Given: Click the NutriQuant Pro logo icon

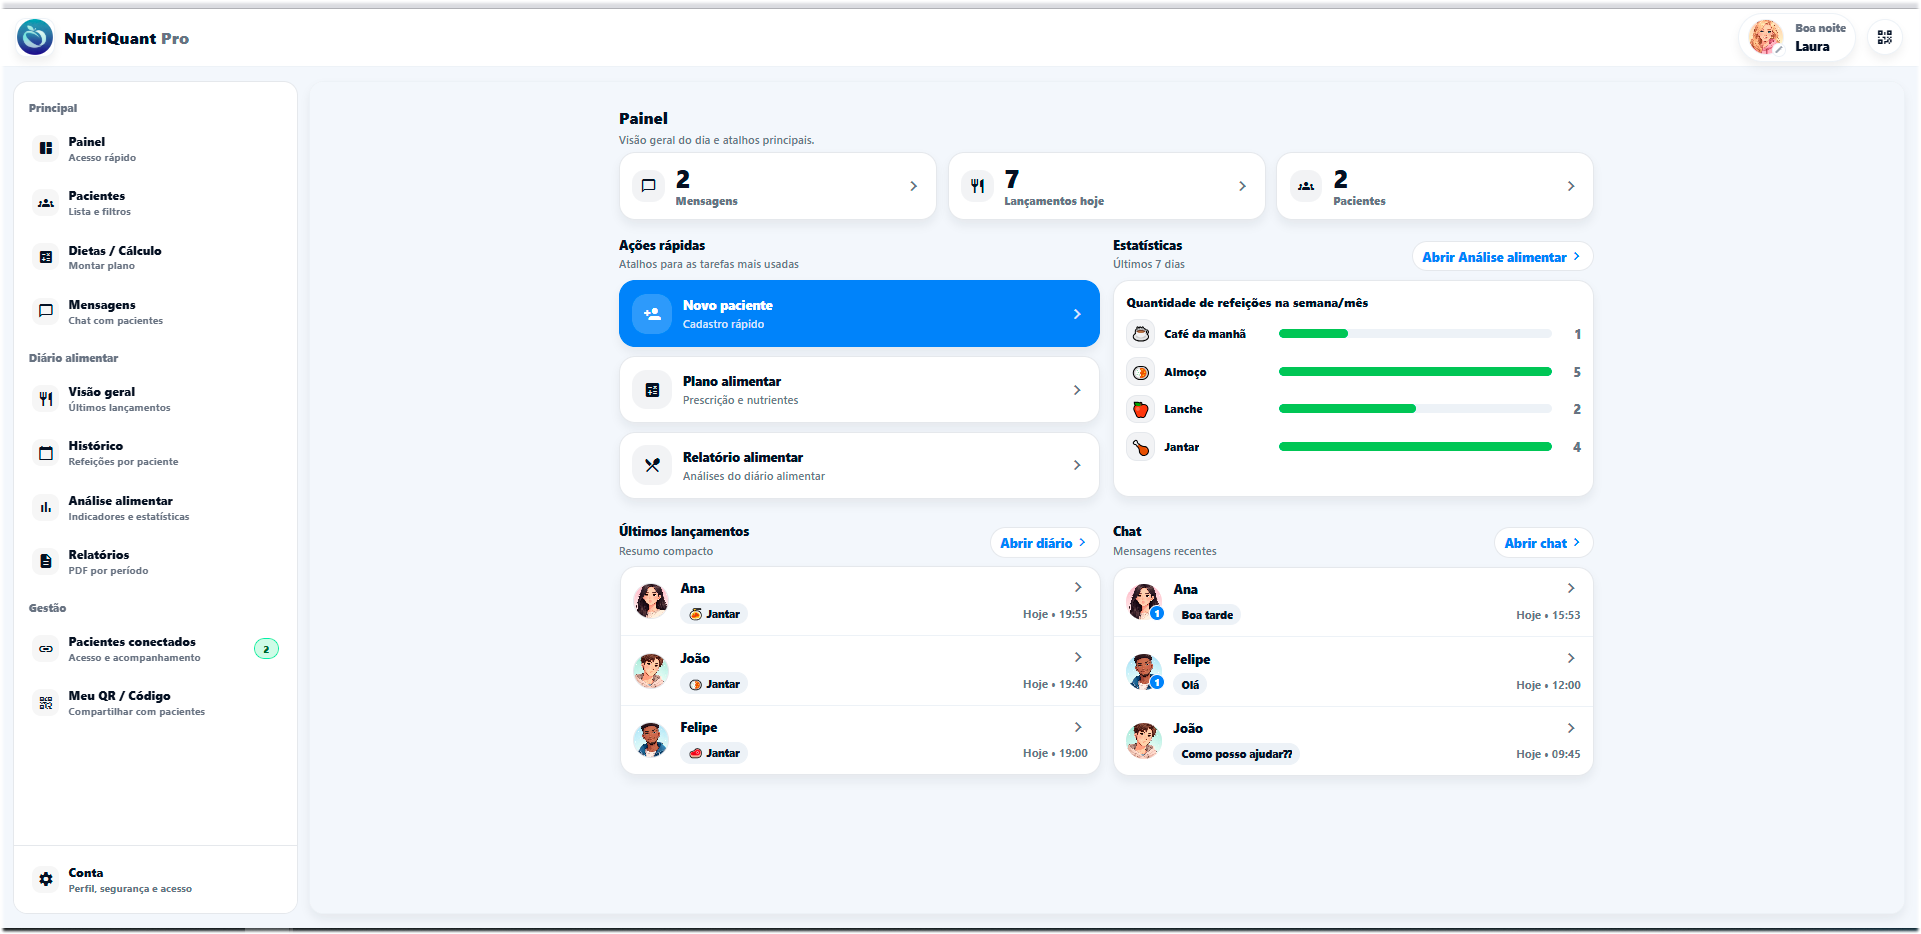Looking at the screenshot, I should [35, 38].
